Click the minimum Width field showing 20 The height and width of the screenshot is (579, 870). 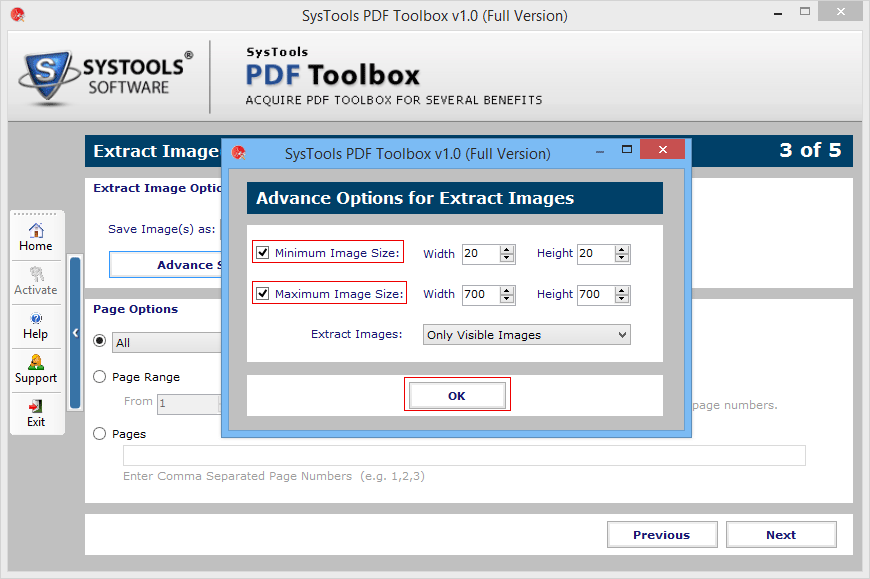click(x=480, y=253)
